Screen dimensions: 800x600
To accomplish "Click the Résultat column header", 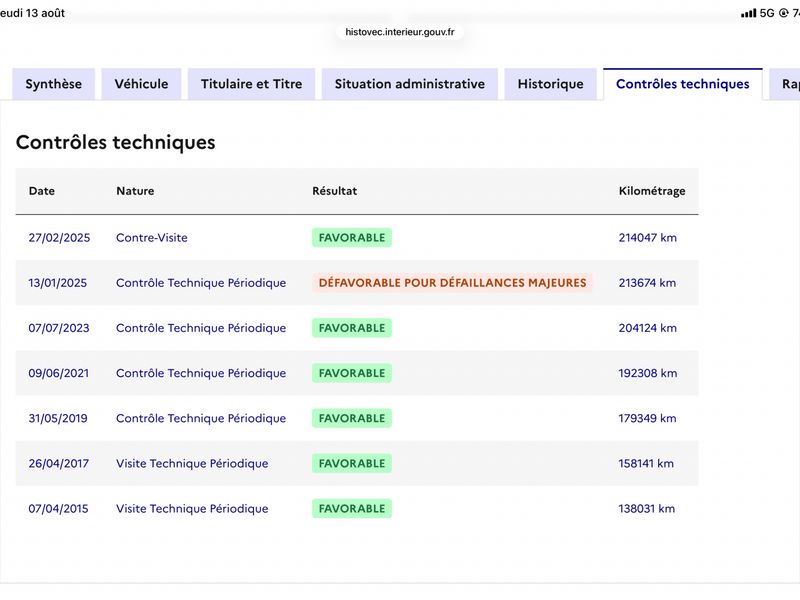I will point(335,191).
